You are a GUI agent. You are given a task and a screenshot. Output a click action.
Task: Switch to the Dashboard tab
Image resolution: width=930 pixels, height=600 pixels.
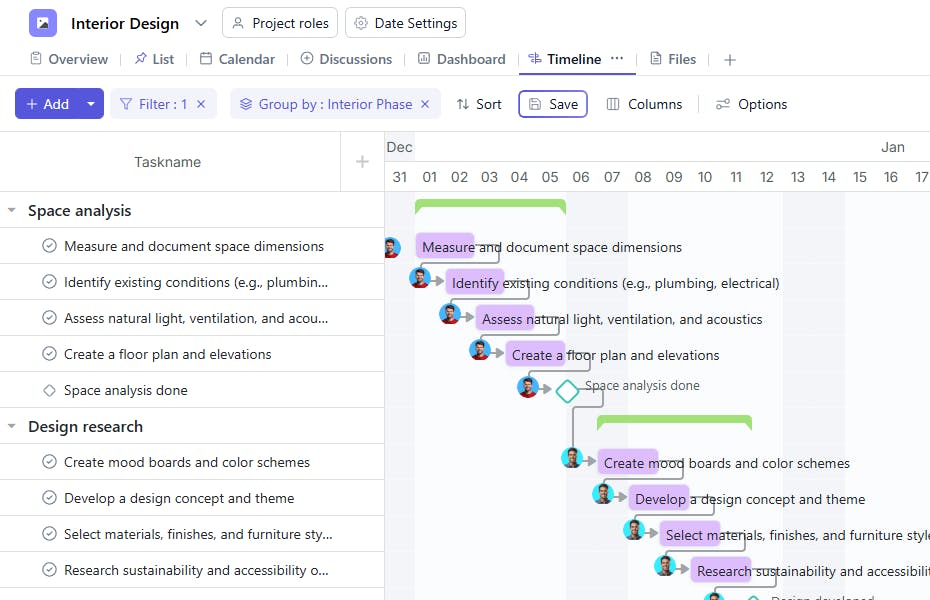(462, 59)
